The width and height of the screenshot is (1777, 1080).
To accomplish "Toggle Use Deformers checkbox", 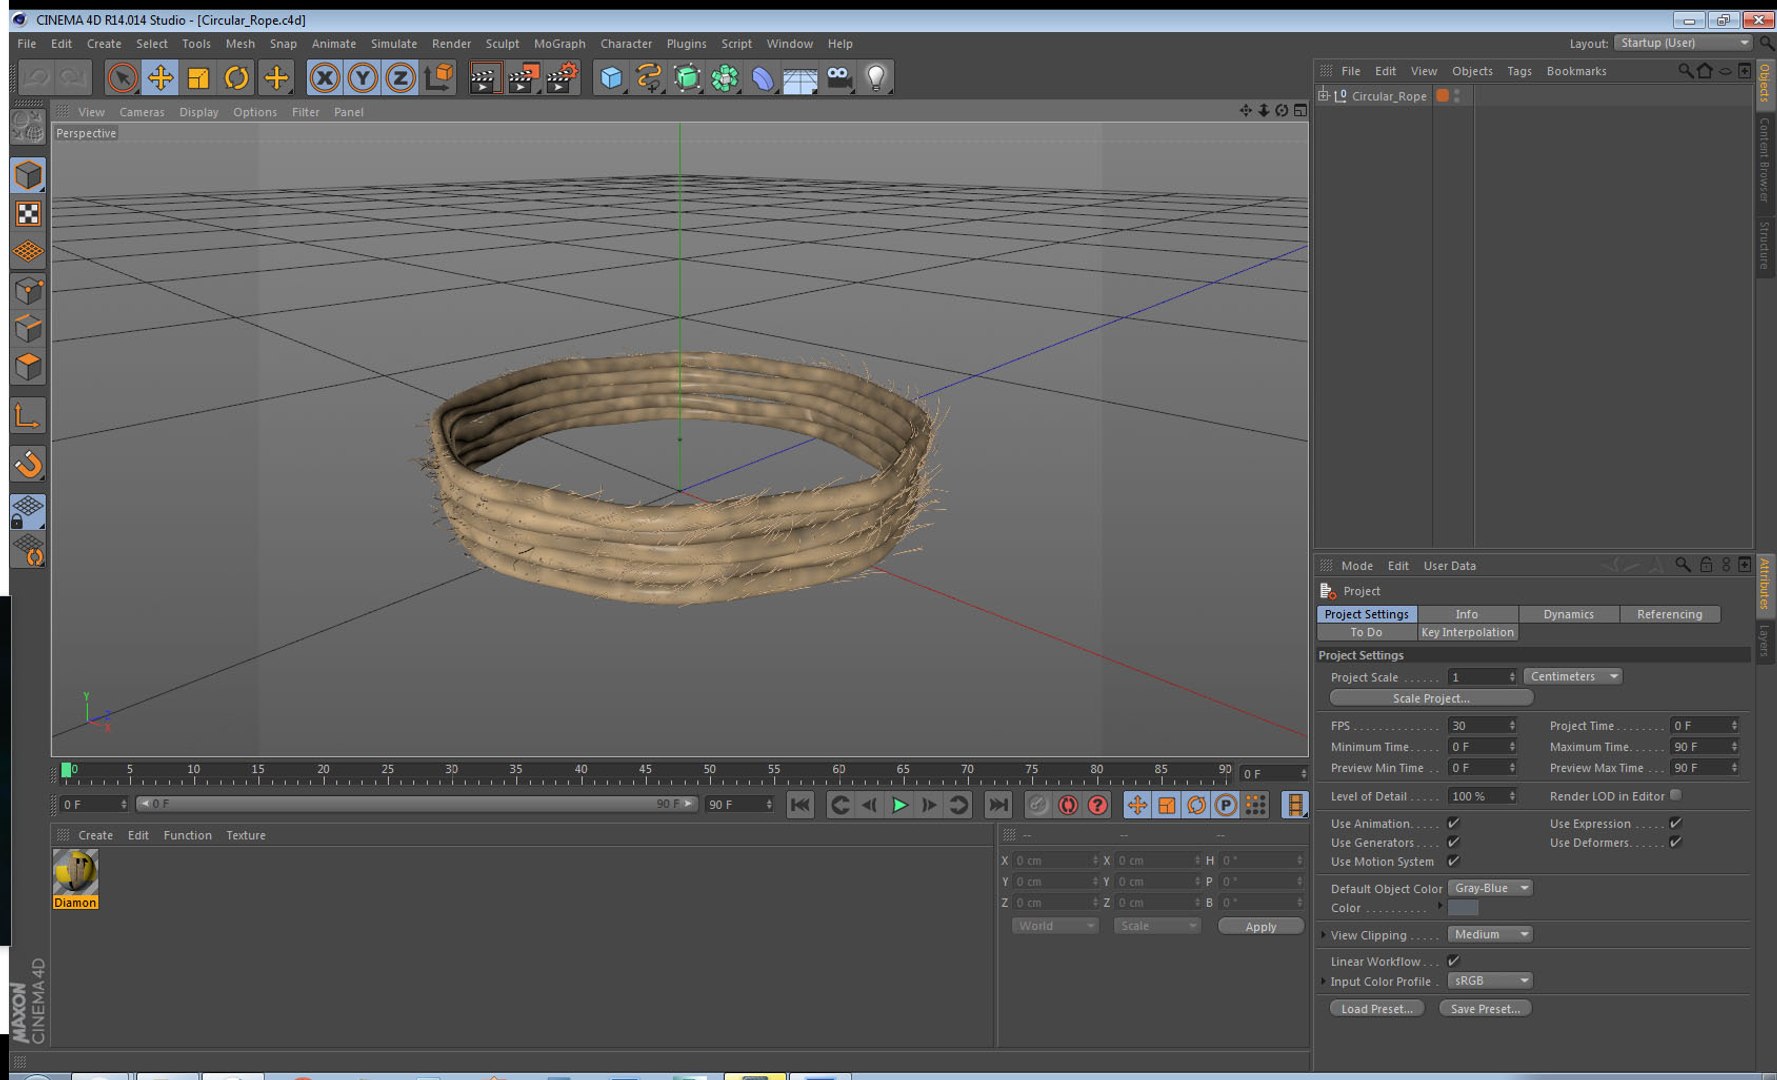I will click(x=1675, y=842).
